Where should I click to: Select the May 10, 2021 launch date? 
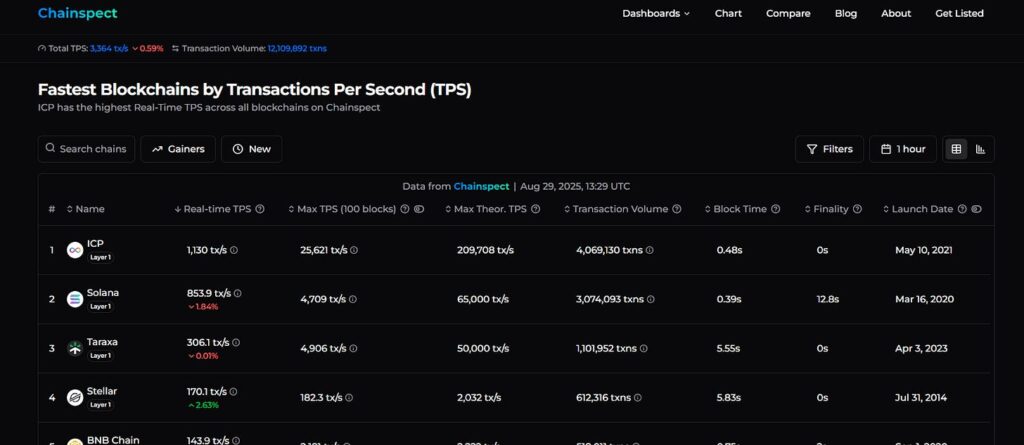(923, 250)
